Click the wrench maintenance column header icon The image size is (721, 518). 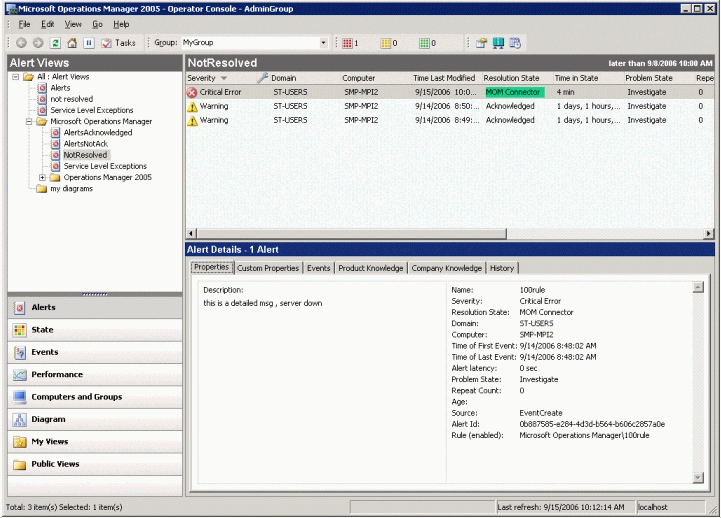pos(263,78)
